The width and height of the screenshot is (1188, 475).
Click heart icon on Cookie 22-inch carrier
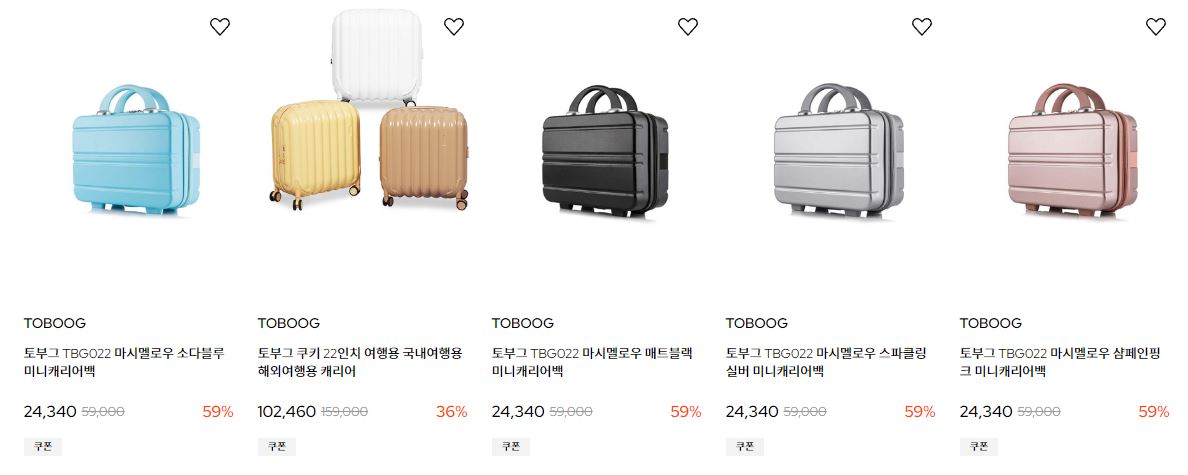(454, 27)
